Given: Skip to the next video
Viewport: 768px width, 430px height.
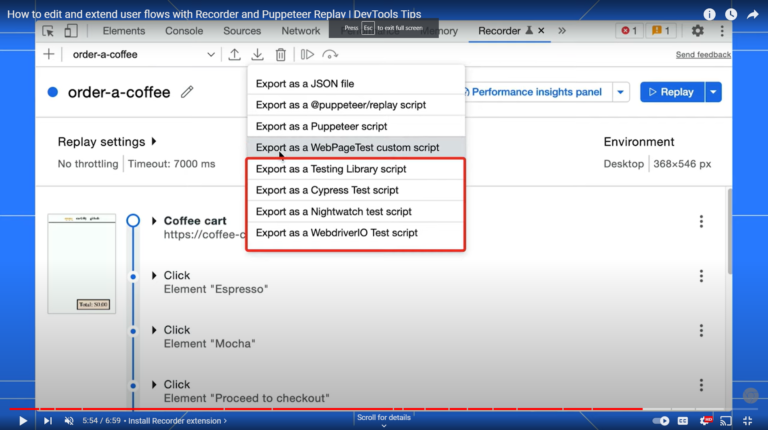Looking at the screenshot, I should (48, 421).
